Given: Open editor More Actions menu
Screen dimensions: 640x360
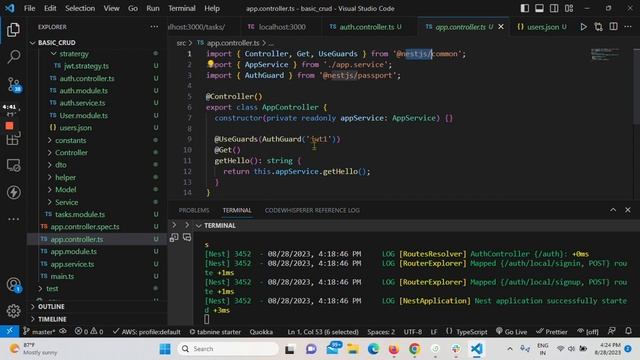Looking at the screenshot, I should click(628, 27).
